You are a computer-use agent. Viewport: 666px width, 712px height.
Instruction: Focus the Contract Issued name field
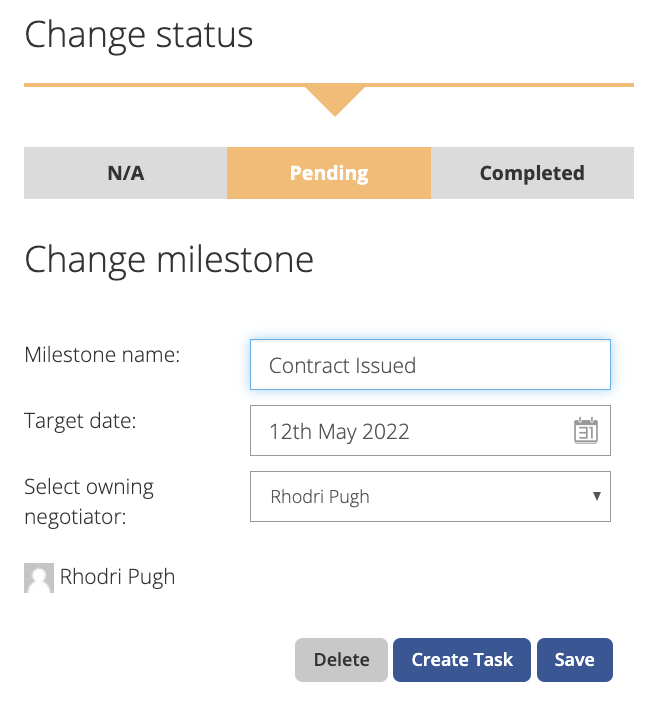click(x=430, y=365)
